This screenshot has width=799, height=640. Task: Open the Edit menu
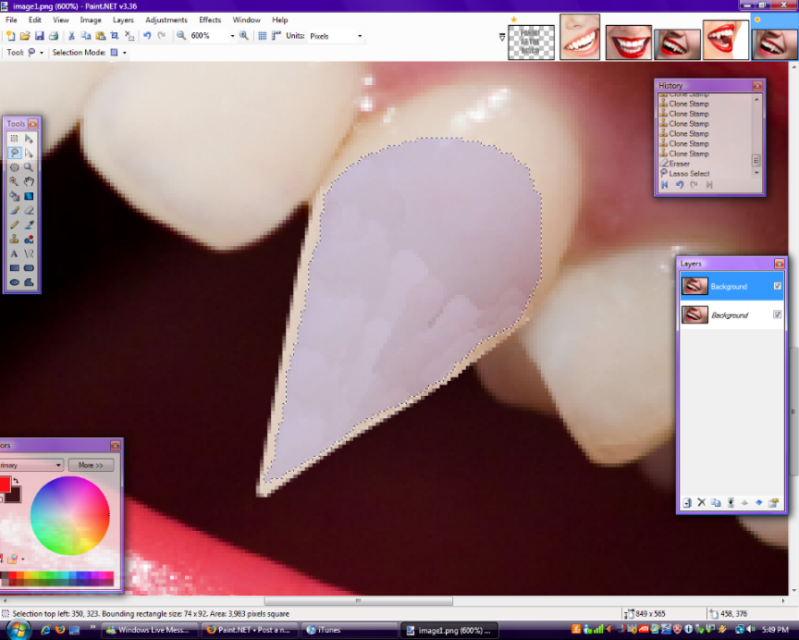[35, 20]
